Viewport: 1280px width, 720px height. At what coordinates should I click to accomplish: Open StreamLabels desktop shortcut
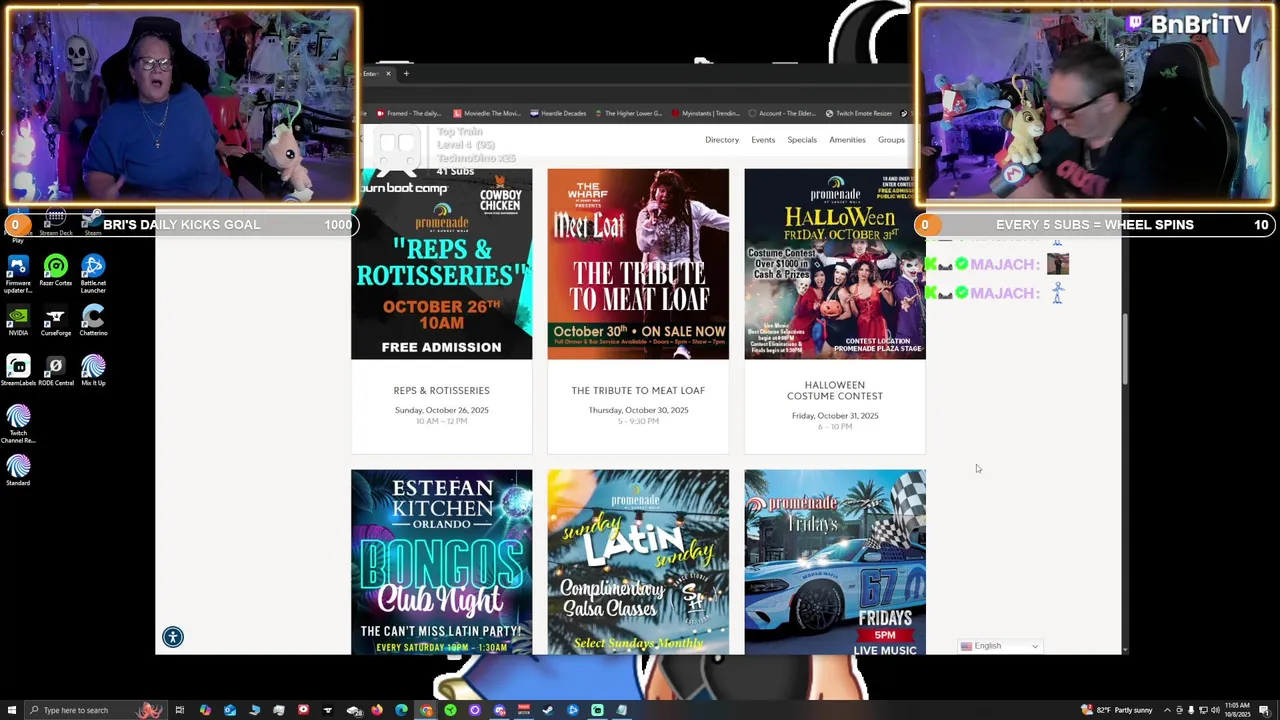(18, 370)
